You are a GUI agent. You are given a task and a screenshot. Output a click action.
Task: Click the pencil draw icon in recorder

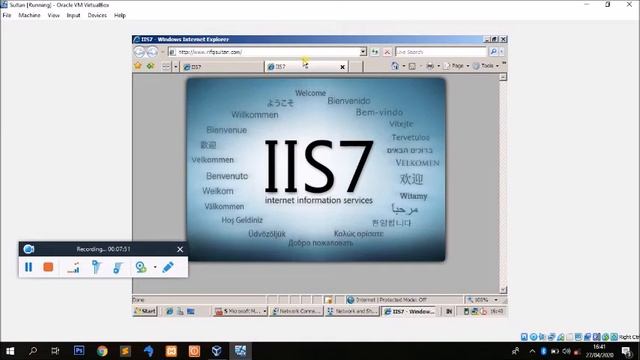coord(168,267)
